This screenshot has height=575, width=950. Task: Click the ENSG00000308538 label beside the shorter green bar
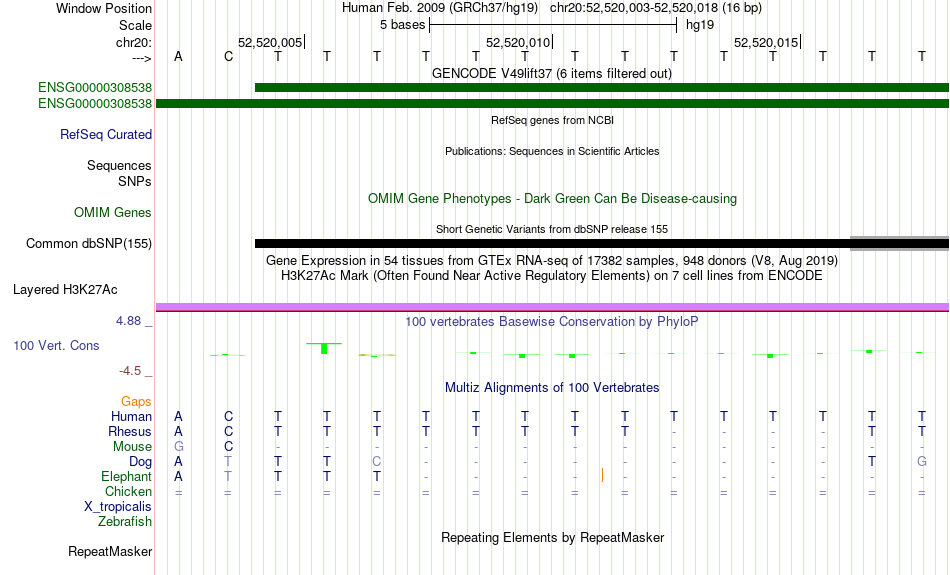point(95,88)
